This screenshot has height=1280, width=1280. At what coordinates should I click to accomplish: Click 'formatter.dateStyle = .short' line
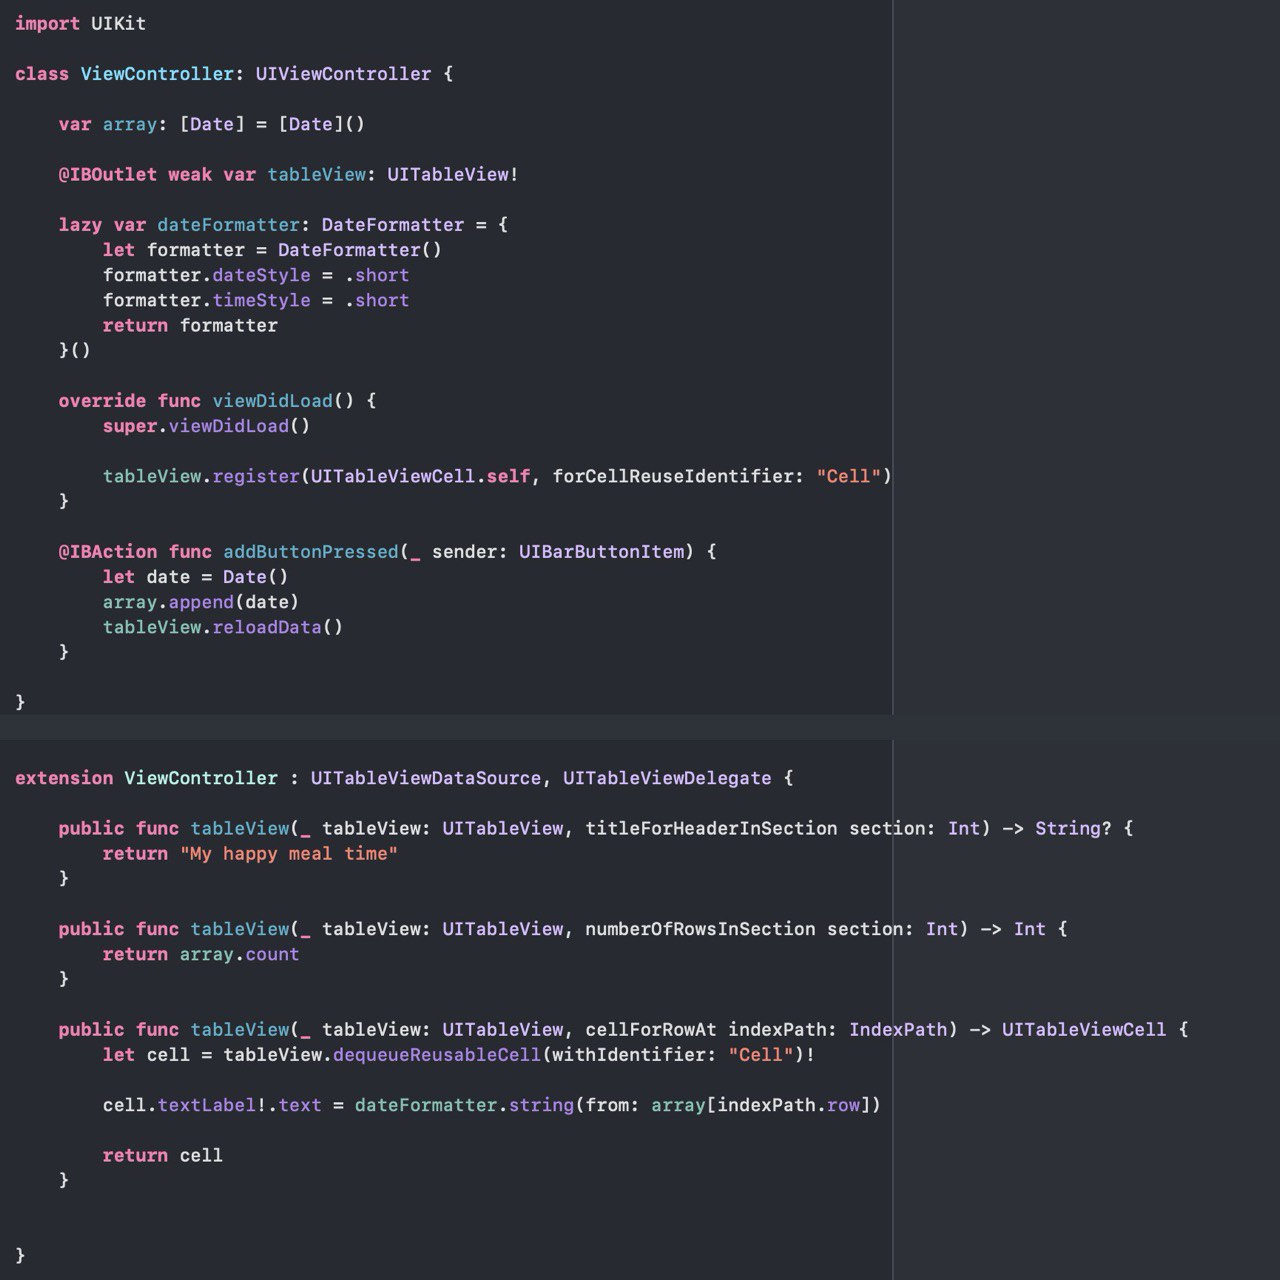tap(256, 275)
